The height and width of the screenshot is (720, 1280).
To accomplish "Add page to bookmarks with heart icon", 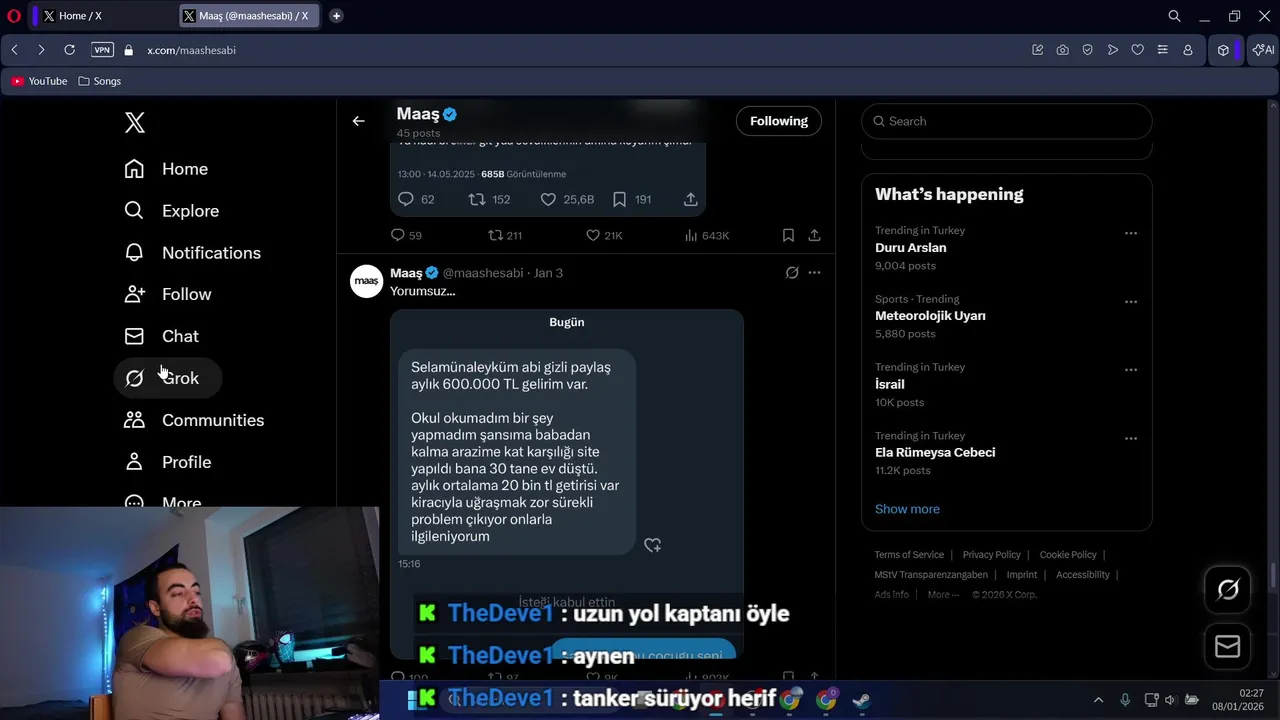I will 1137,50.
